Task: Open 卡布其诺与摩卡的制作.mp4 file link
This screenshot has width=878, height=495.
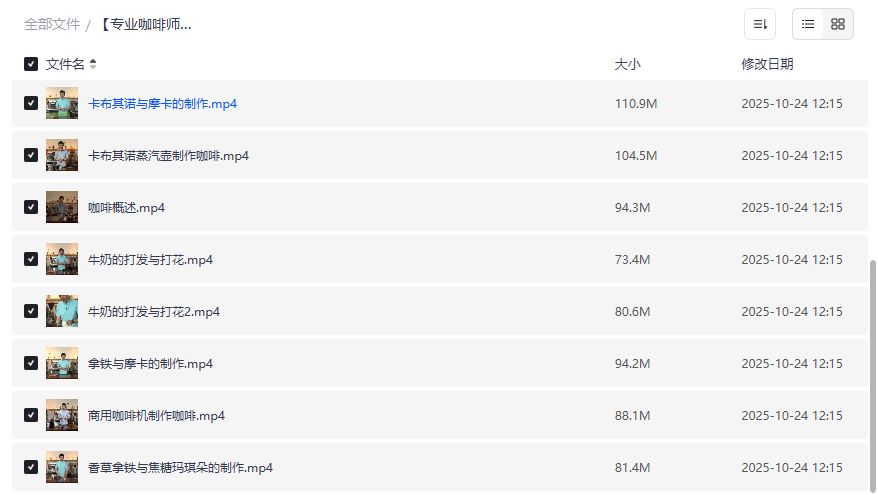Action: tap(162, 104)
